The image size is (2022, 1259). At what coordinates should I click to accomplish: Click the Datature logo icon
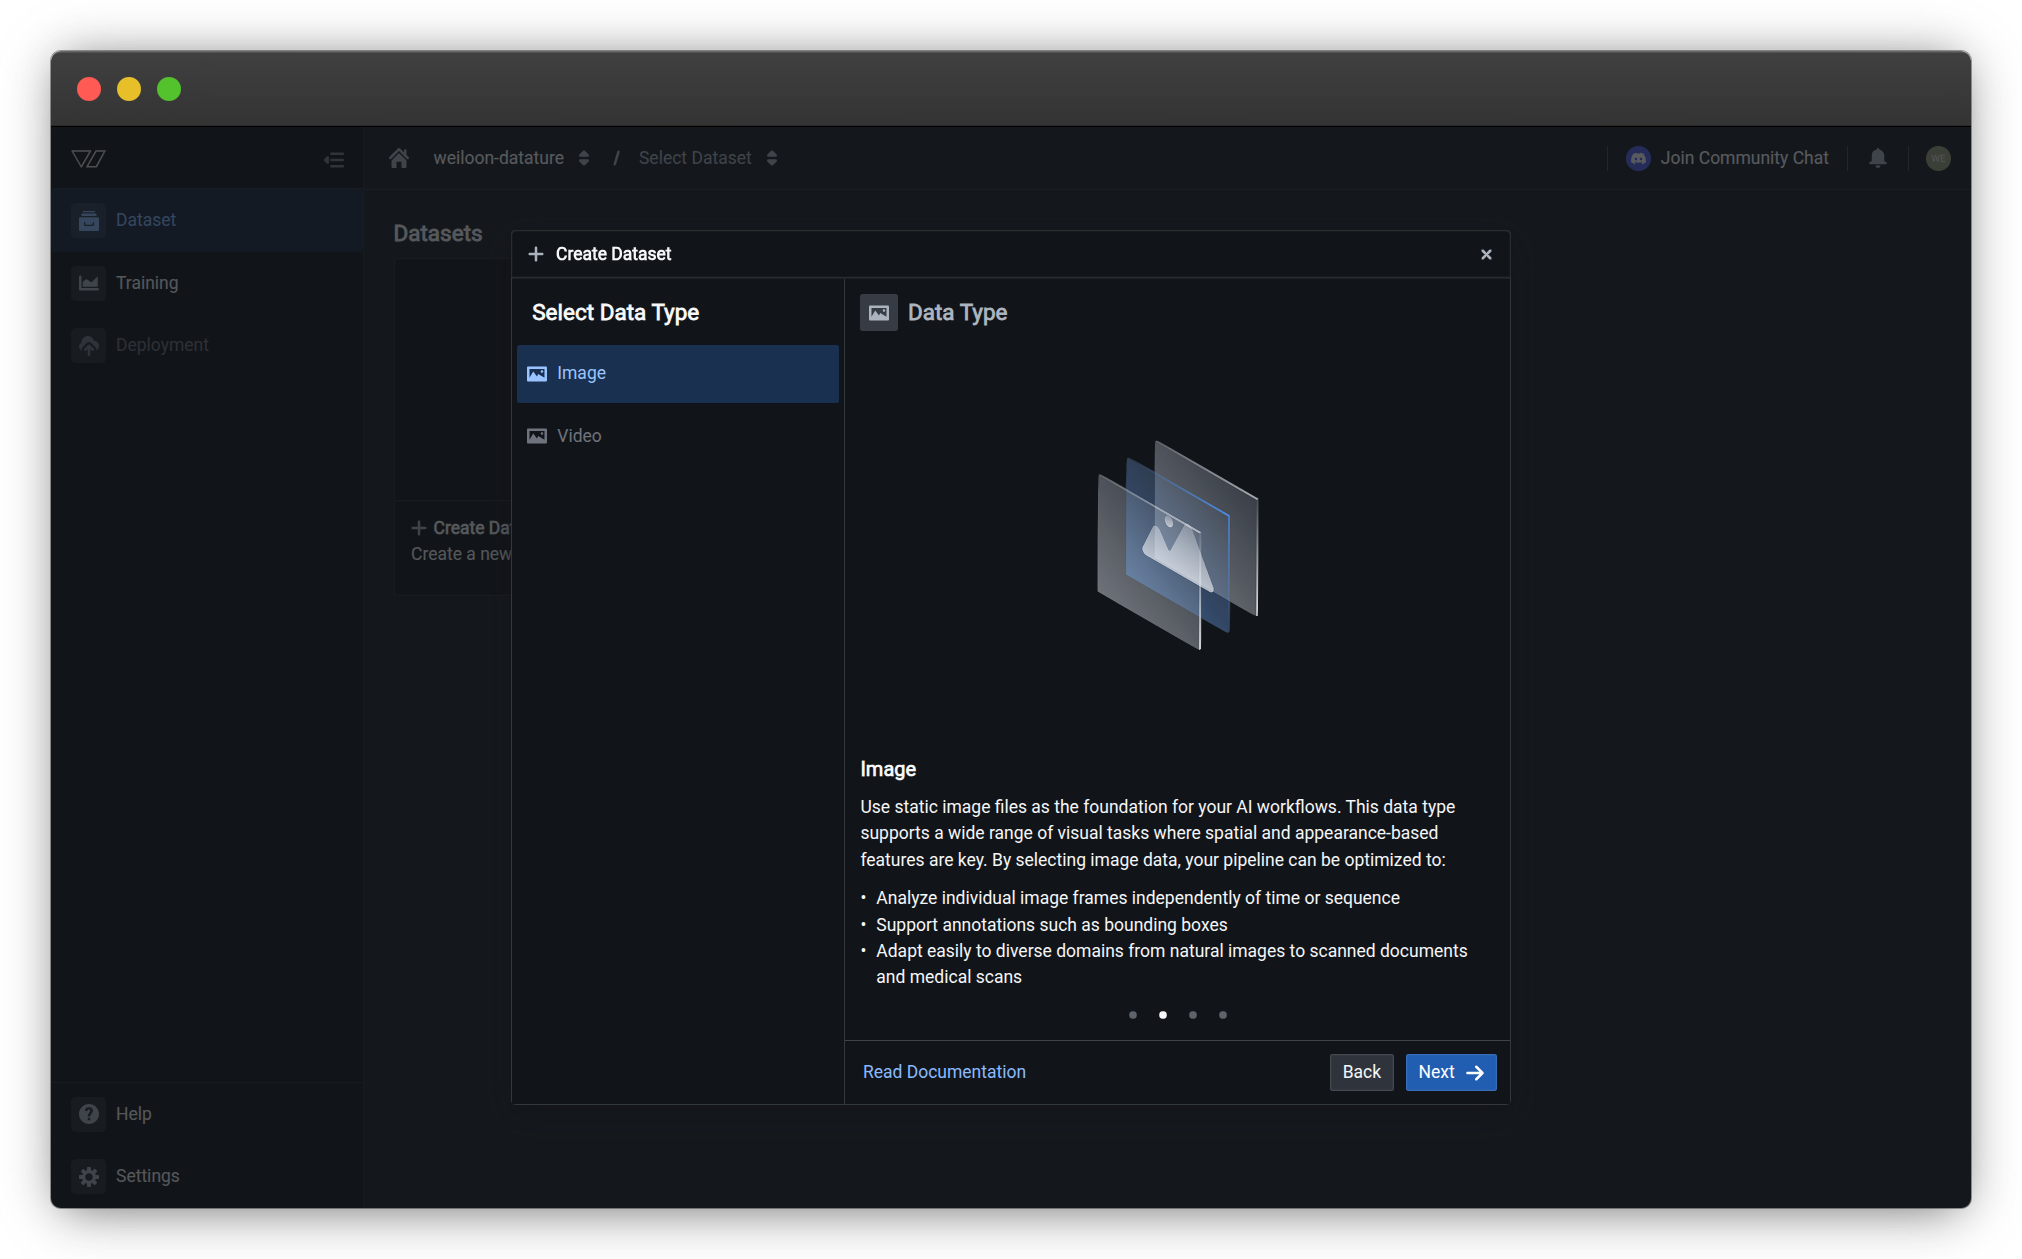[89, 158]
